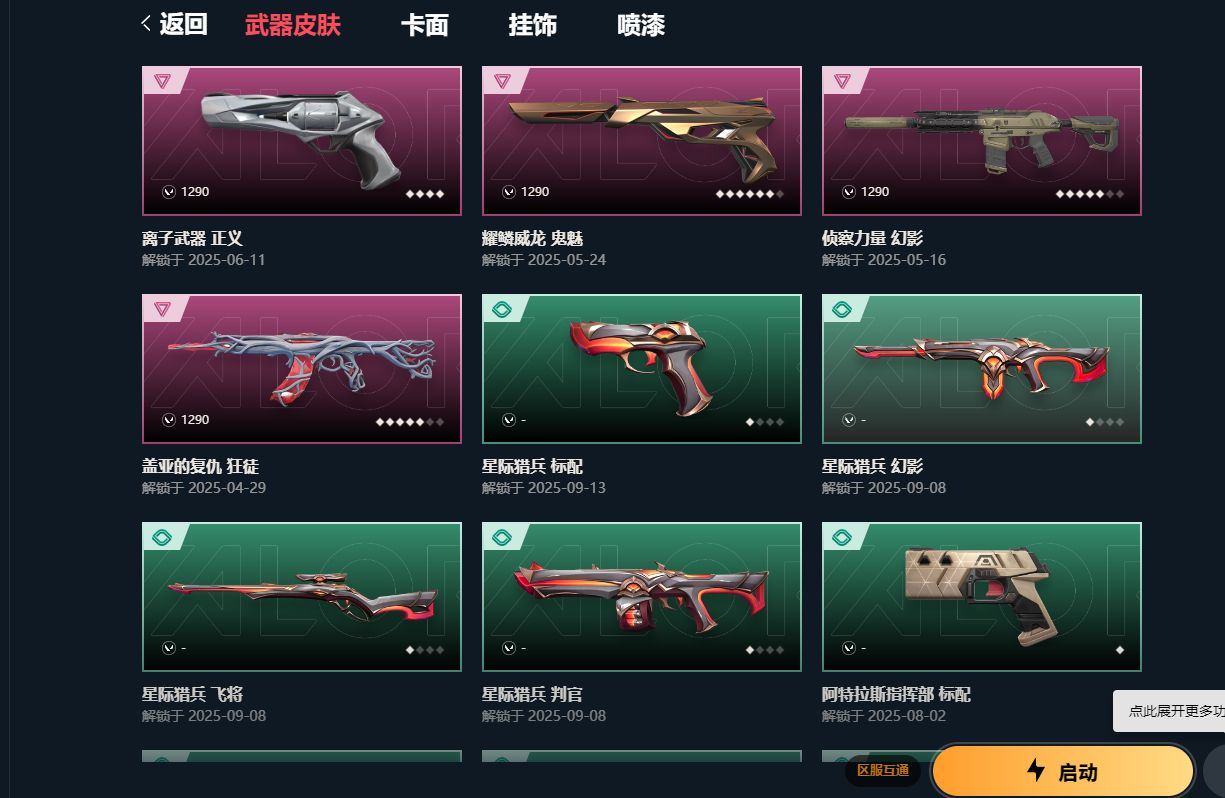Select the 喷漆 tab
The height and width of the screenshot is (798, 1225).
[641, 25]
